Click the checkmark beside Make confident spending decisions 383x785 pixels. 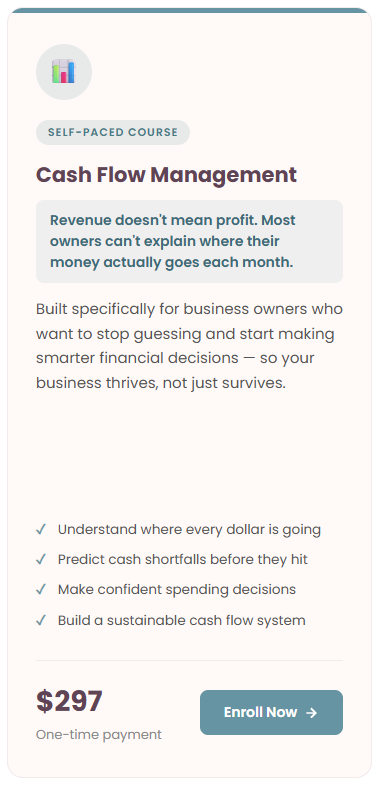(41, 590)
